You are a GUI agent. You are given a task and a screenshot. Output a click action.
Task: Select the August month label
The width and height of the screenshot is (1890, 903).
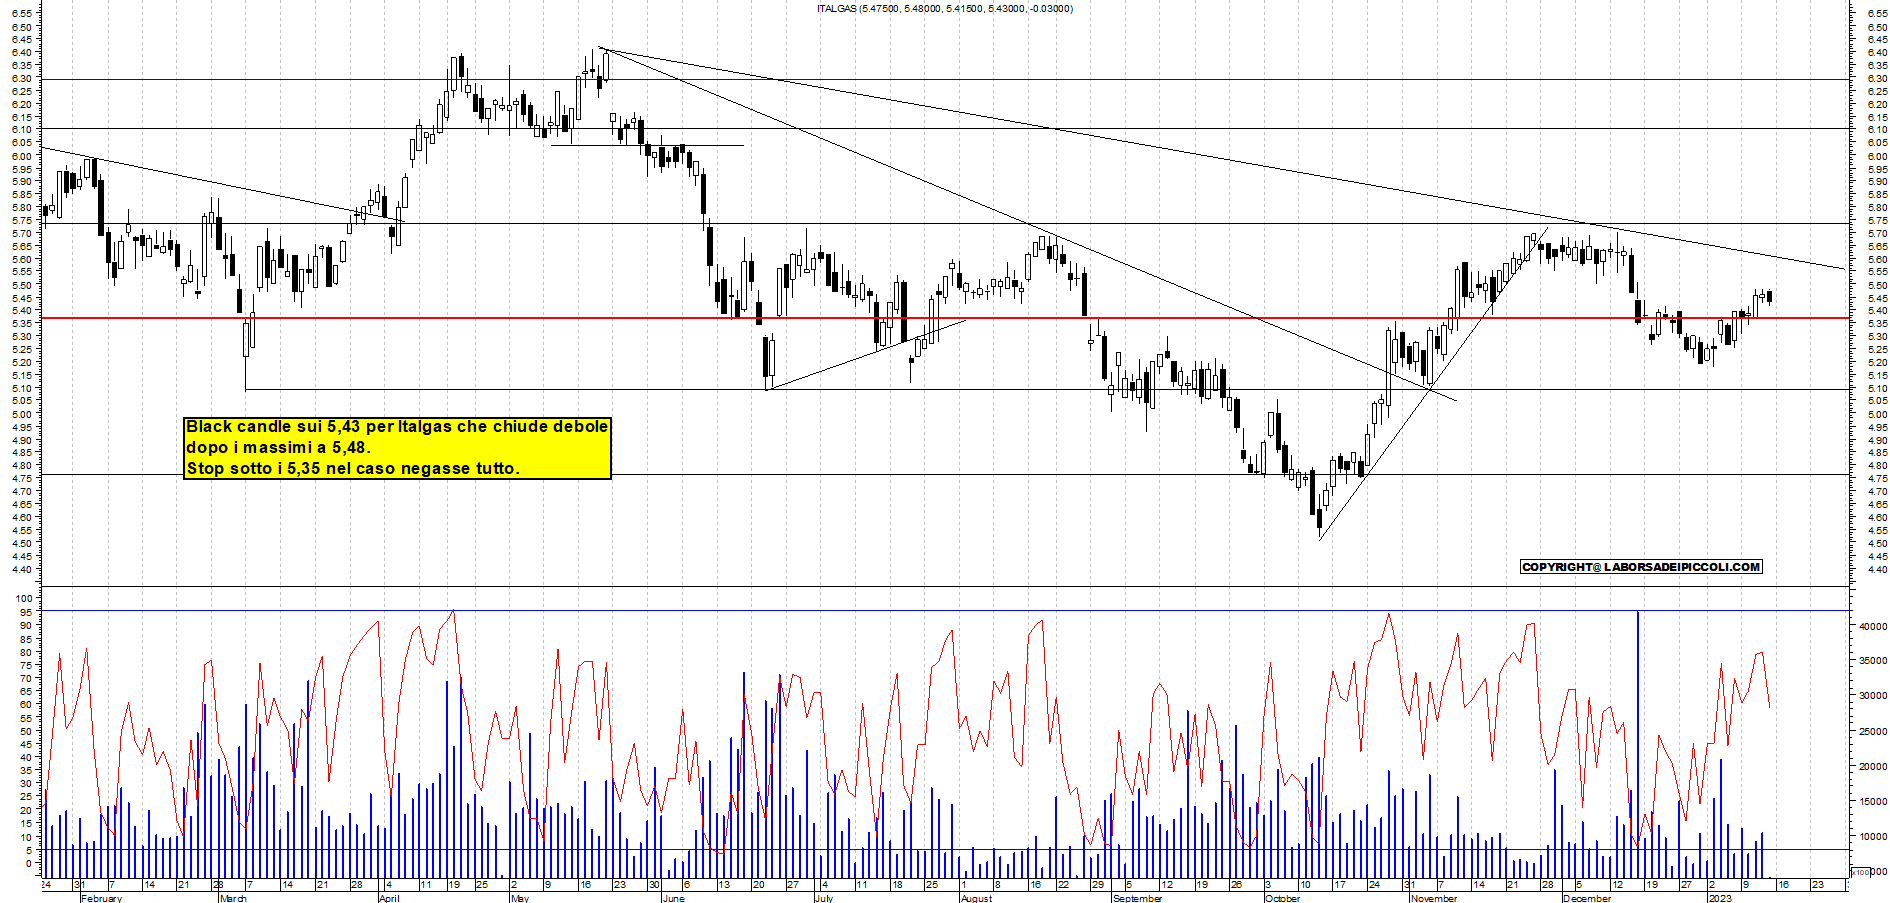[x=976, y=898]
